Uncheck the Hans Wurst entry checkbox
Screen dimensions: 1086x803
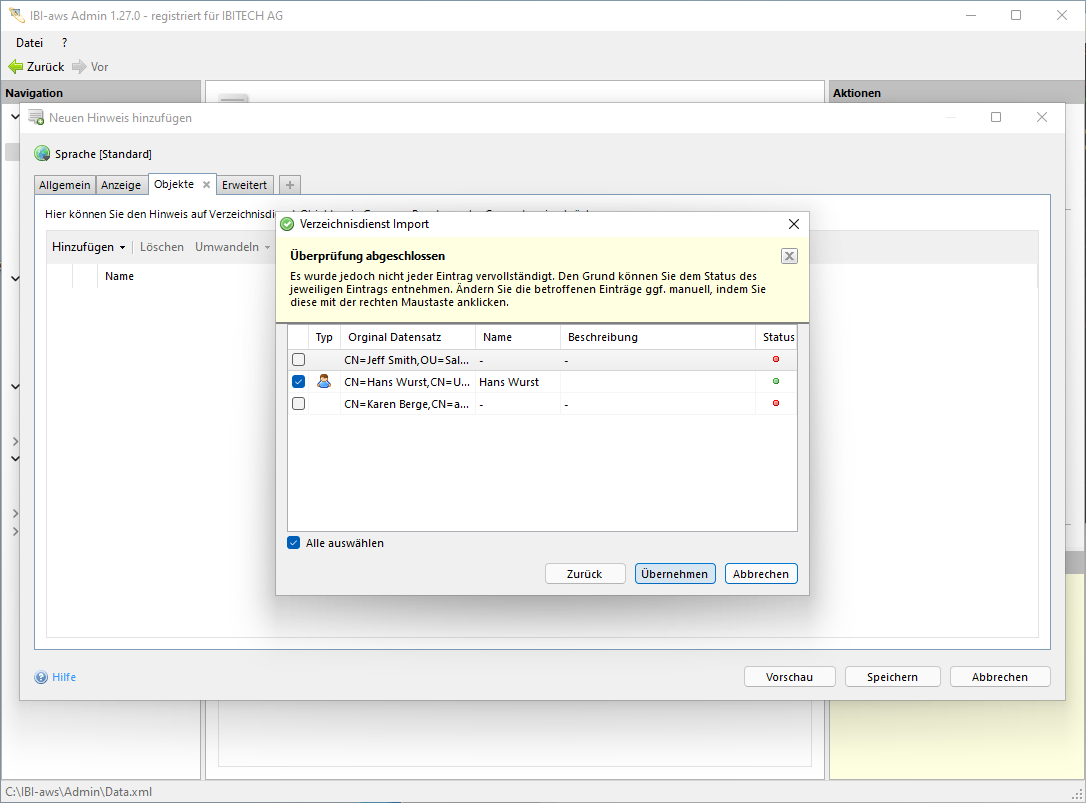[298, 382]
